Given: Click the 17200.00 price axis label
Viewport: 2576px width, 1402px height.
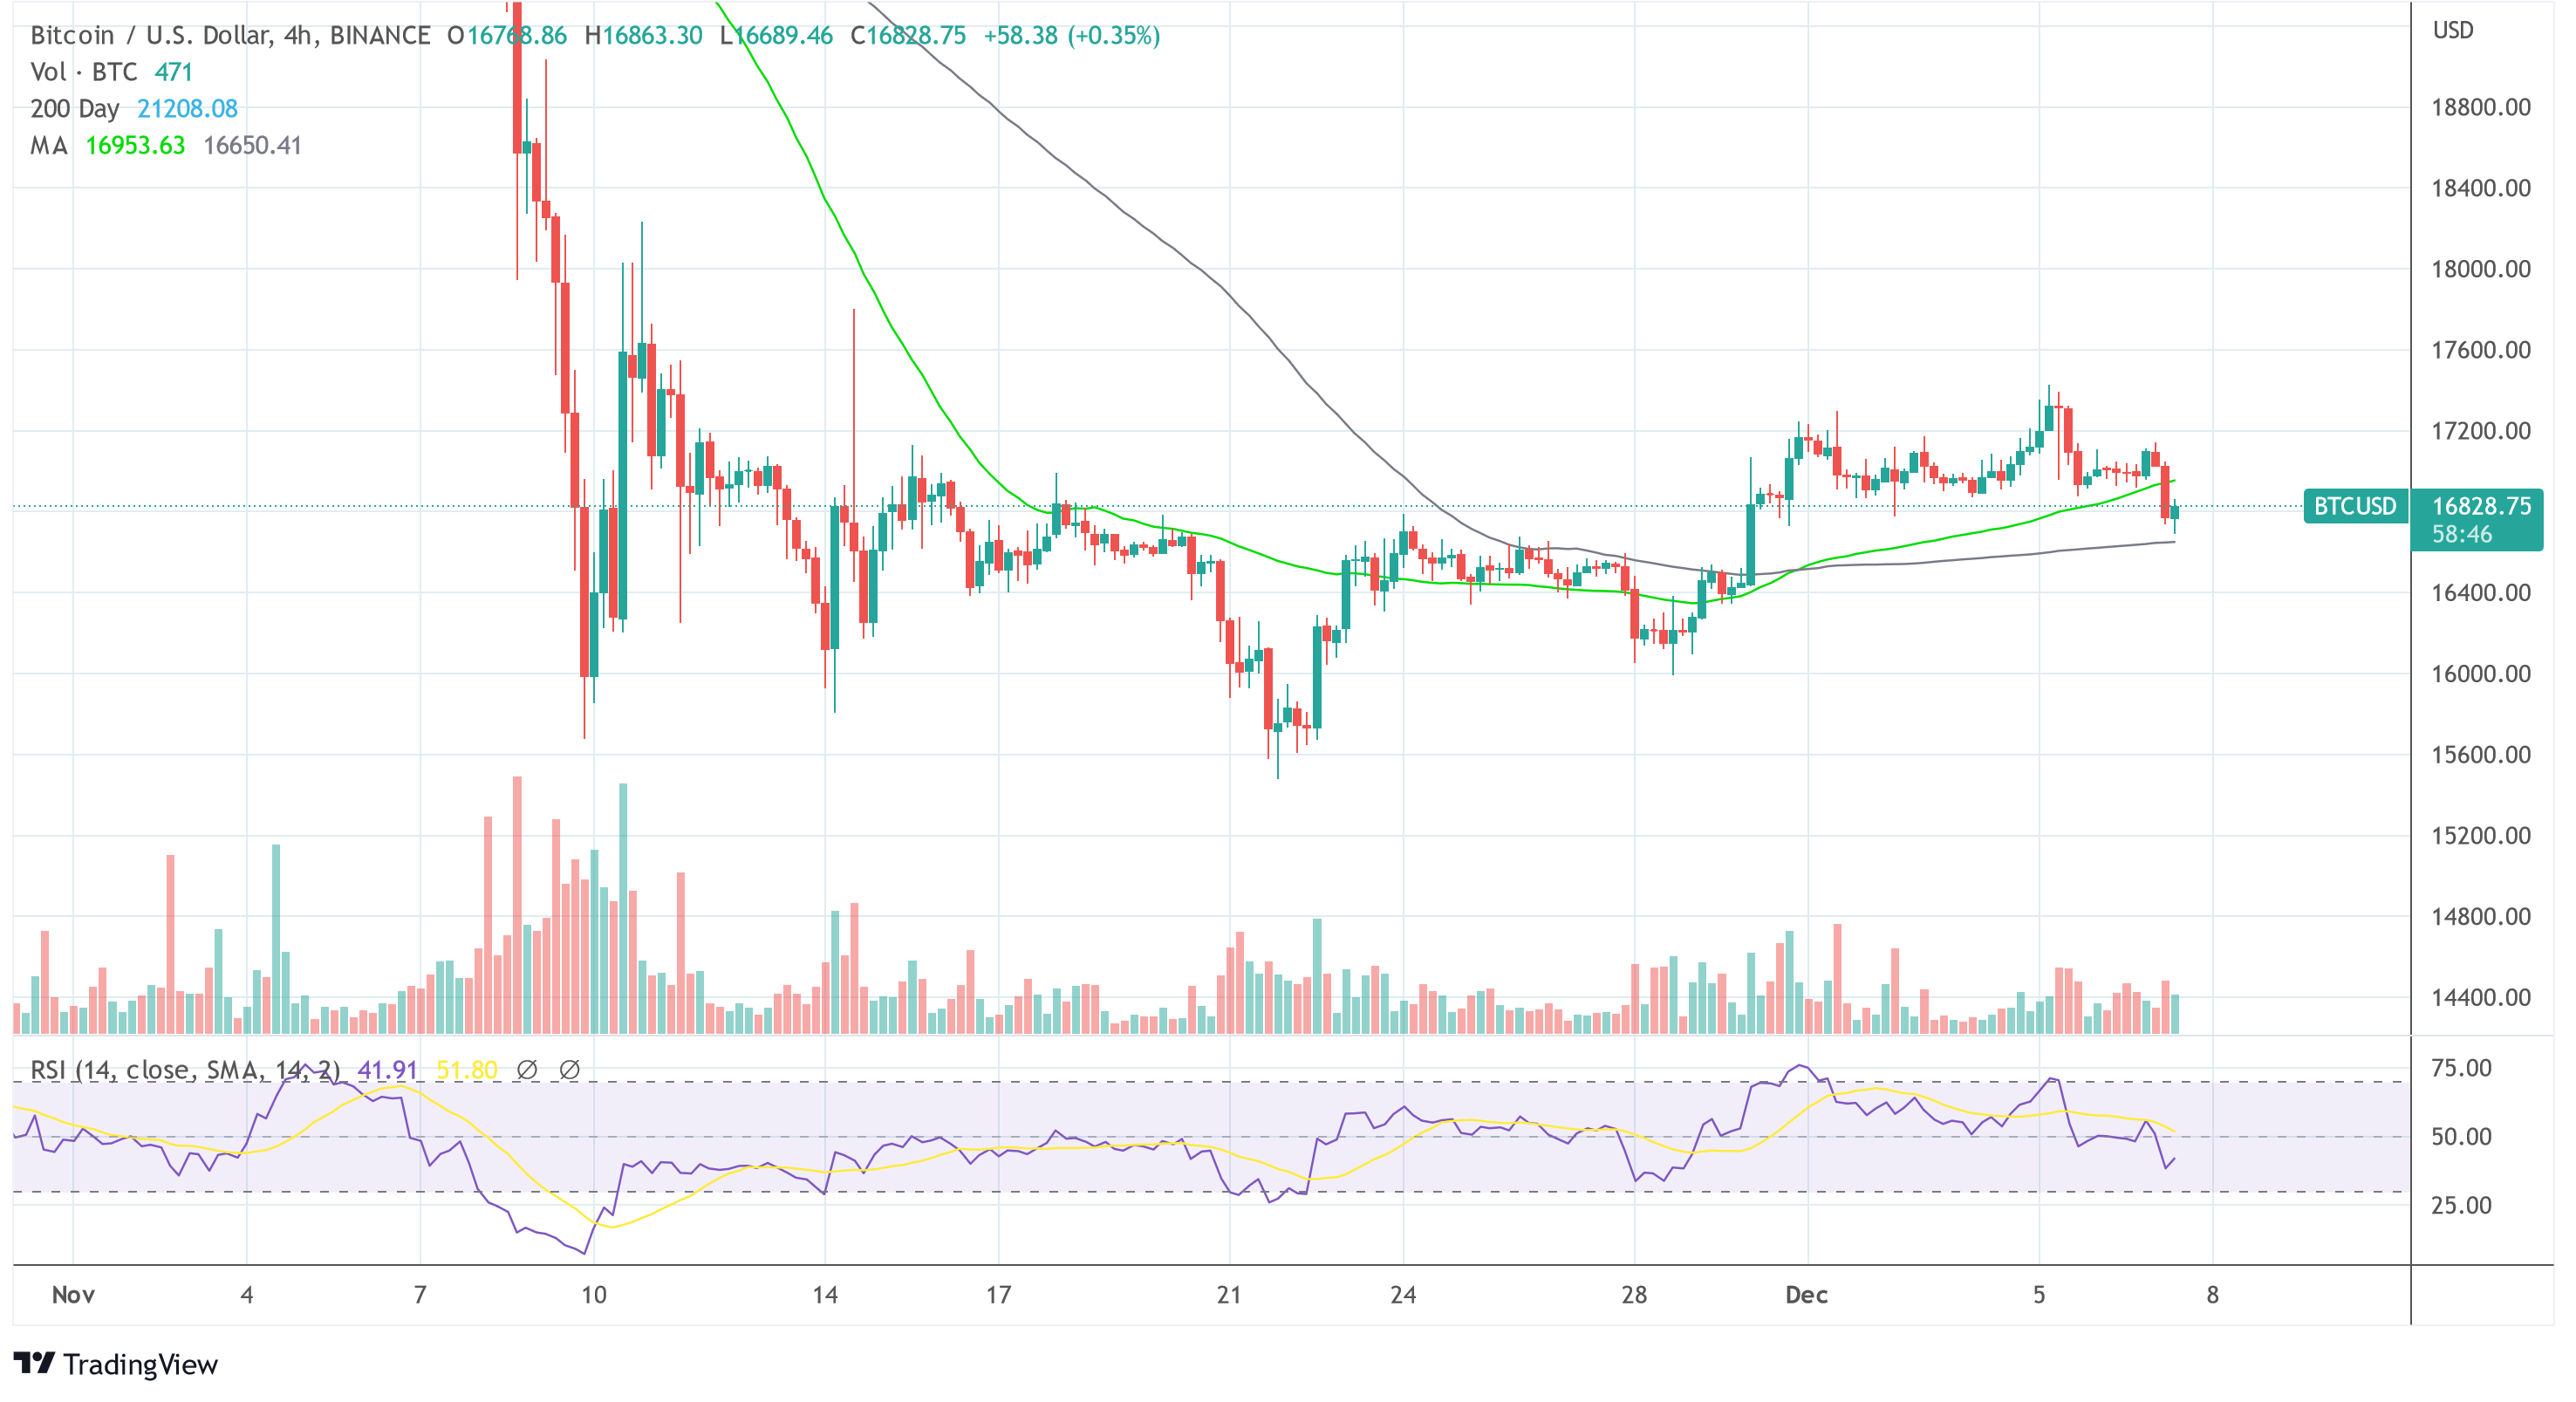Looking at the screenshot, I should pos(2481,432).
